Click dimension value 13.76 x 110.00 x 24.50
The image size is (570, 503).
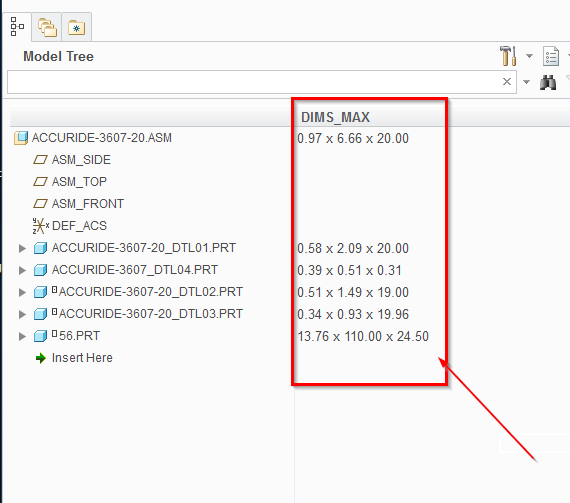(x=363, y=337)
